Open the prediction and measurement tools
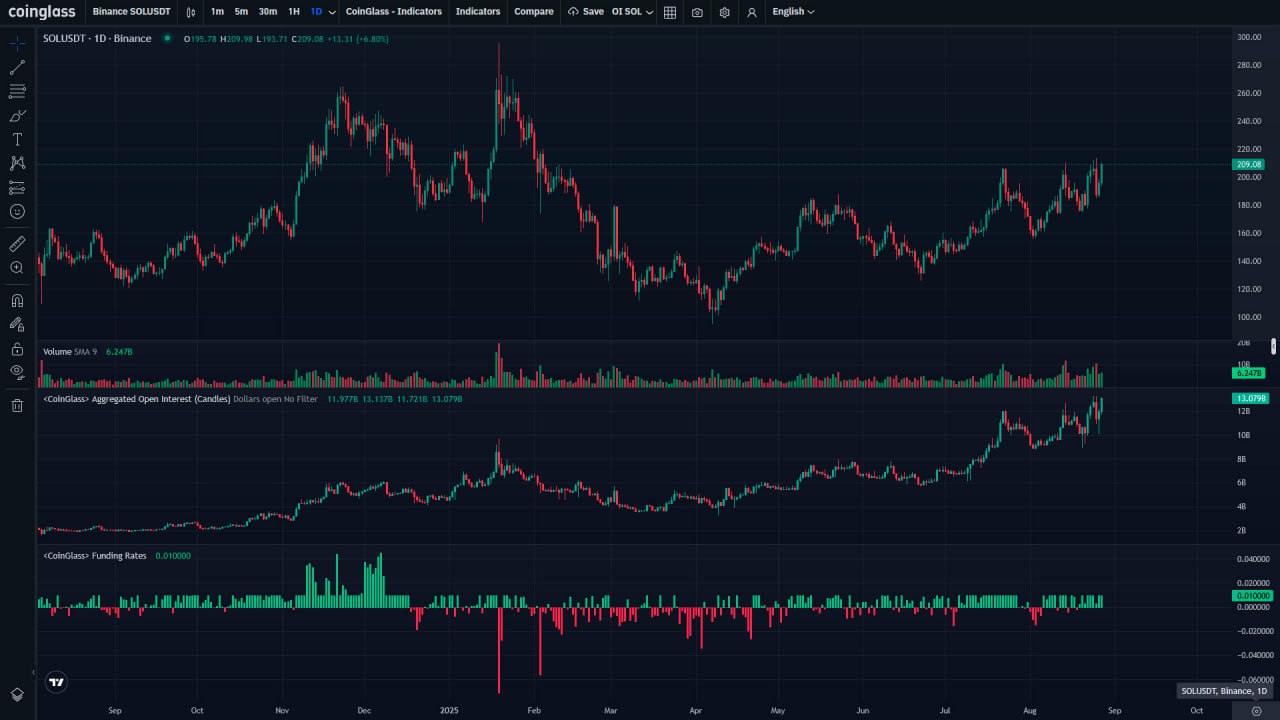This screenshot has height=720, width=1280. 17,187
